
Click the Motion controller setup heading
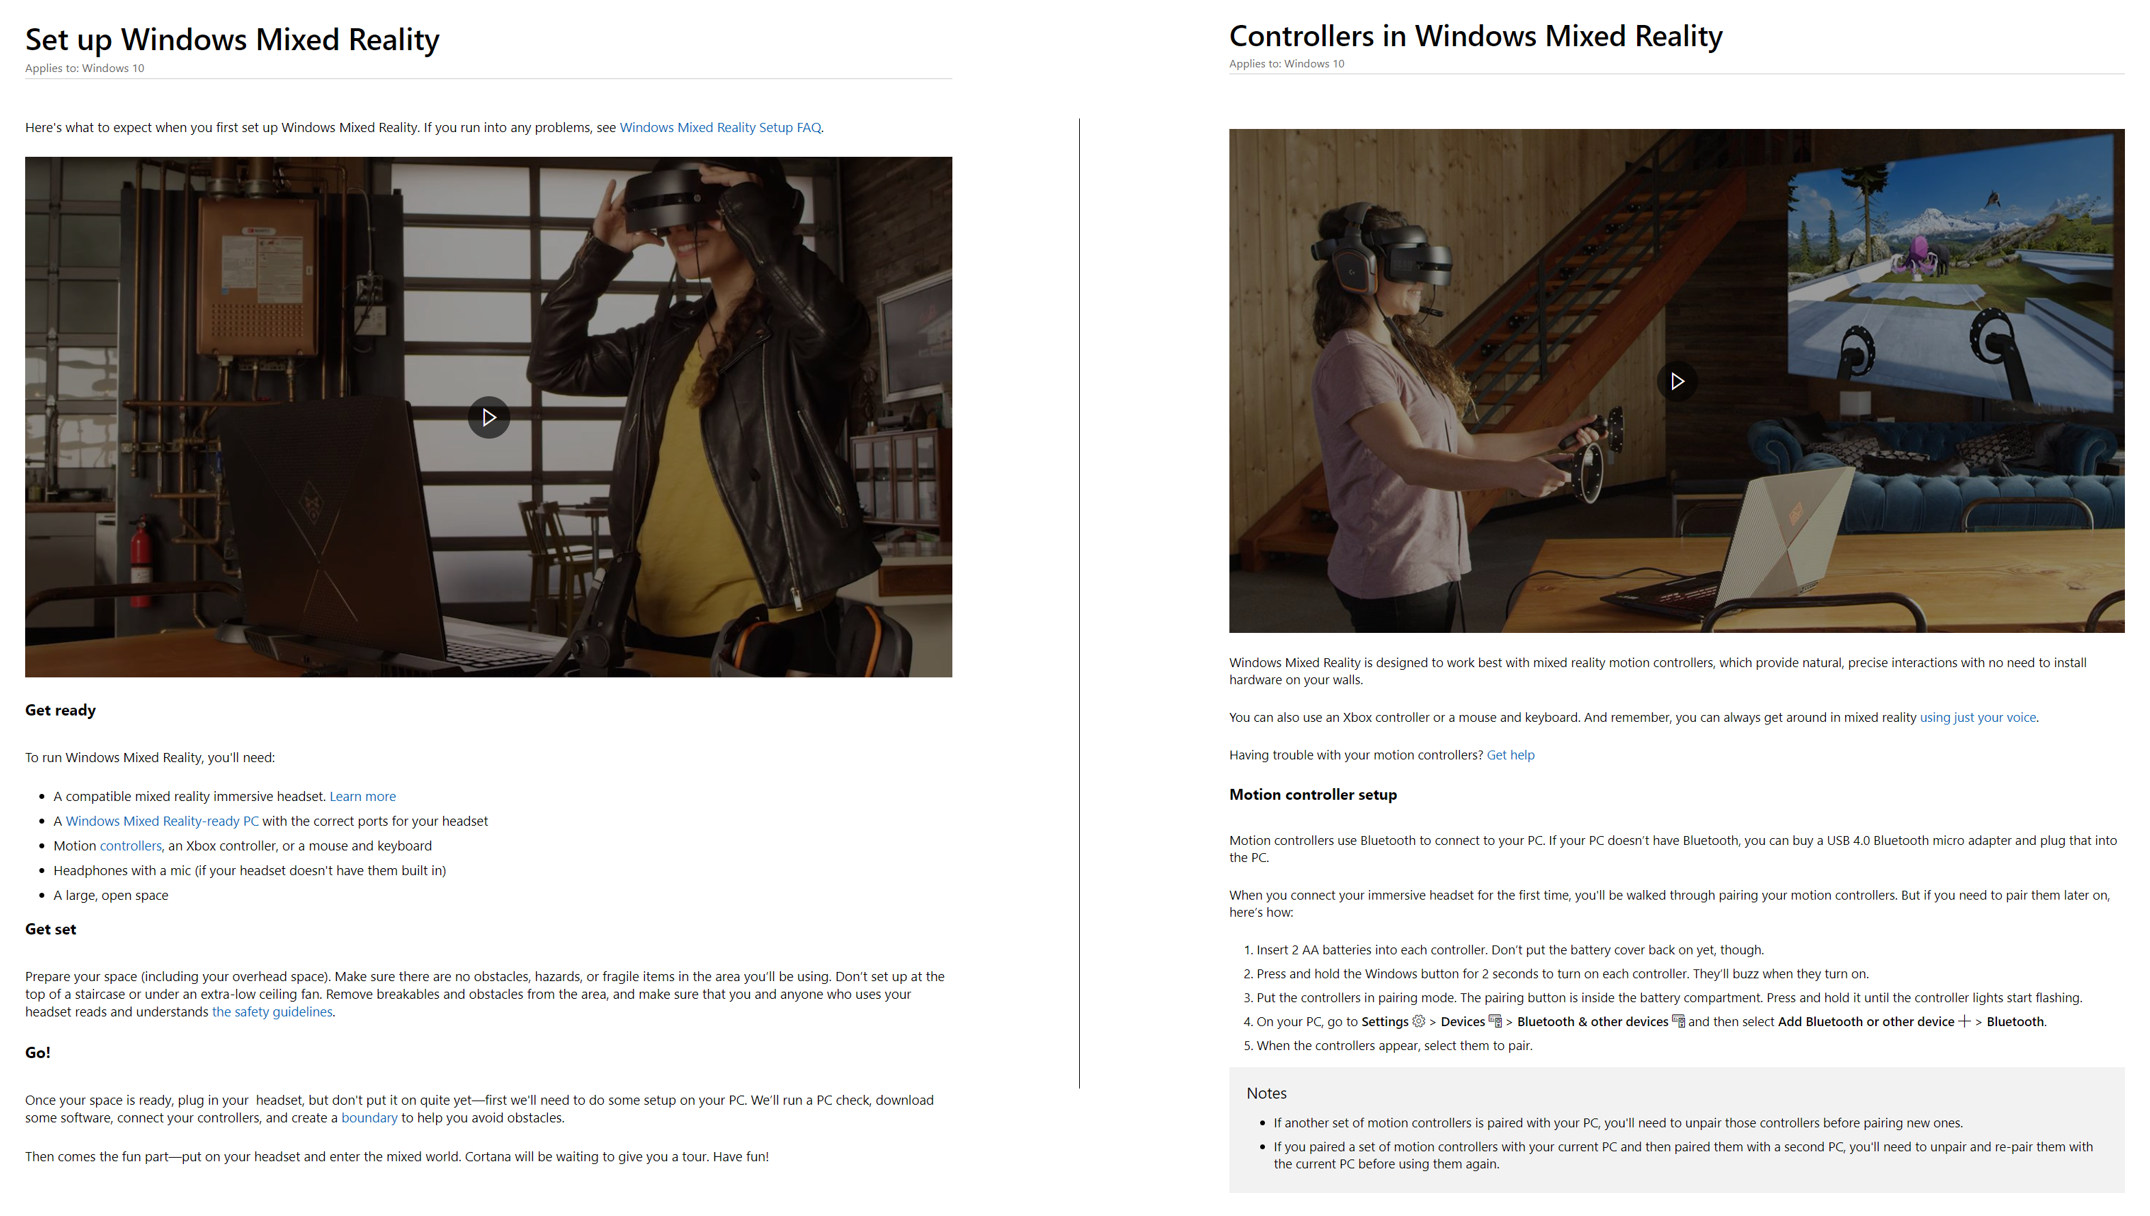1312,794
